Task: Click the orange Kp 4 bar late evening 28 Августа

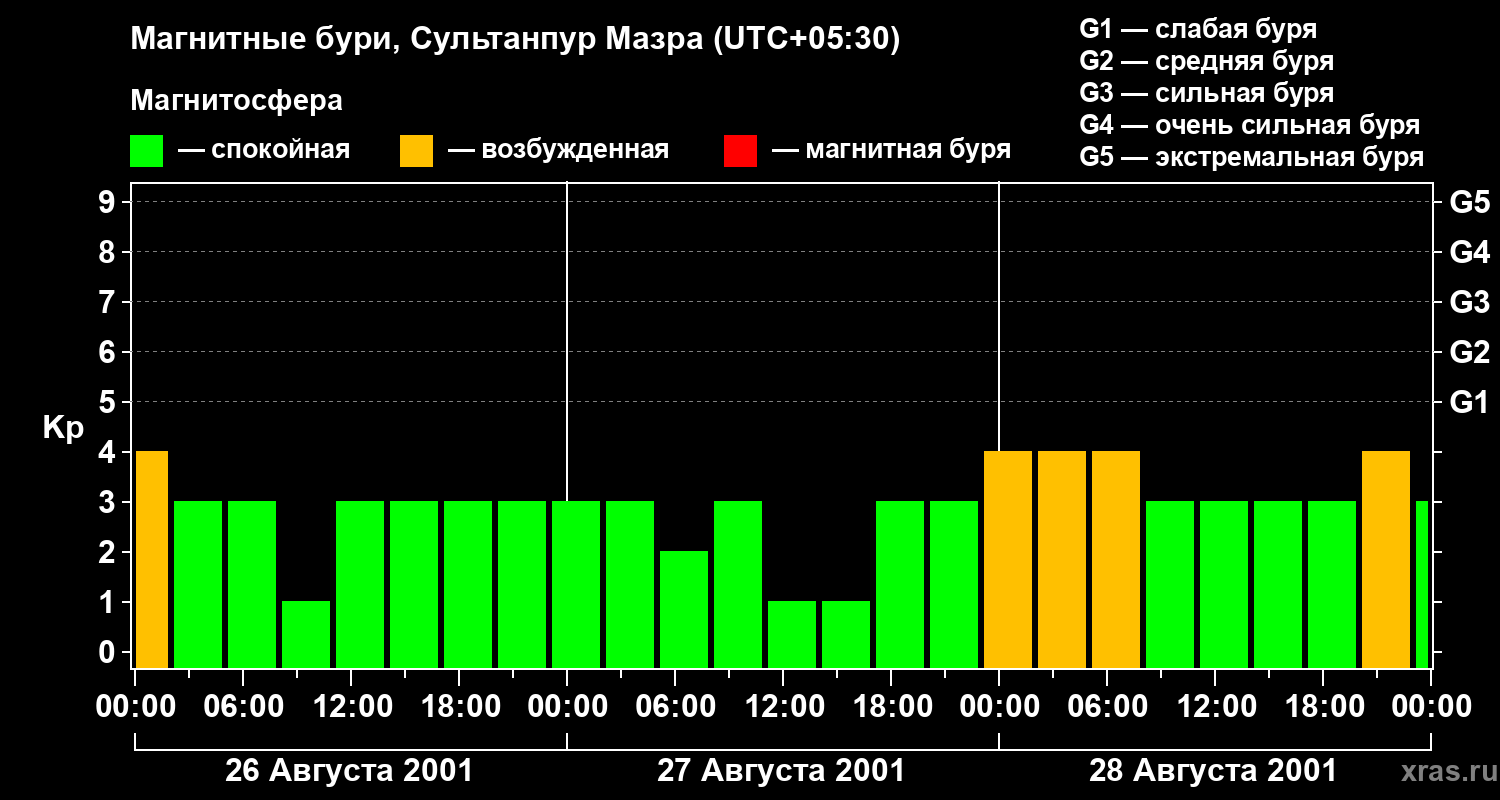Action: [1386, 560]
